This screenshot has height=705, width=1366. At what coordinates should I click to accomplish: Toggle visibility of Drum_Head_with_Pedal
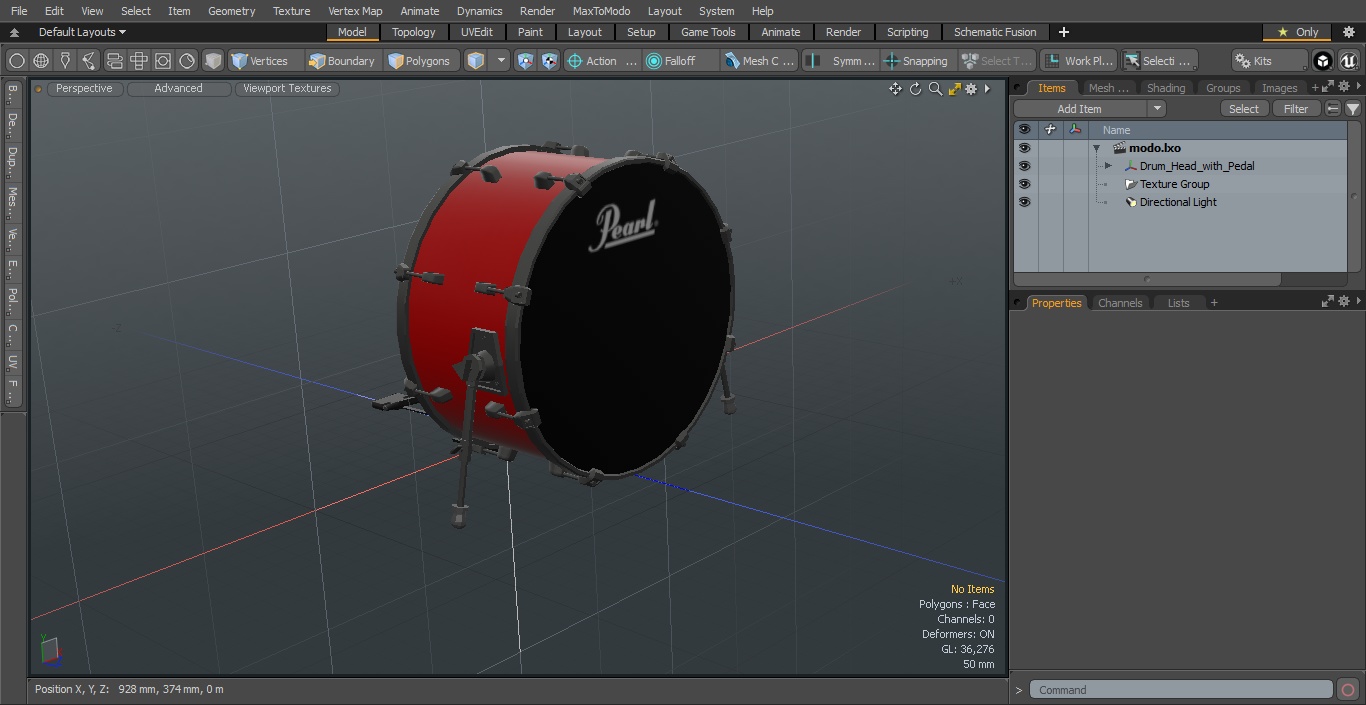pos(1024,166)
